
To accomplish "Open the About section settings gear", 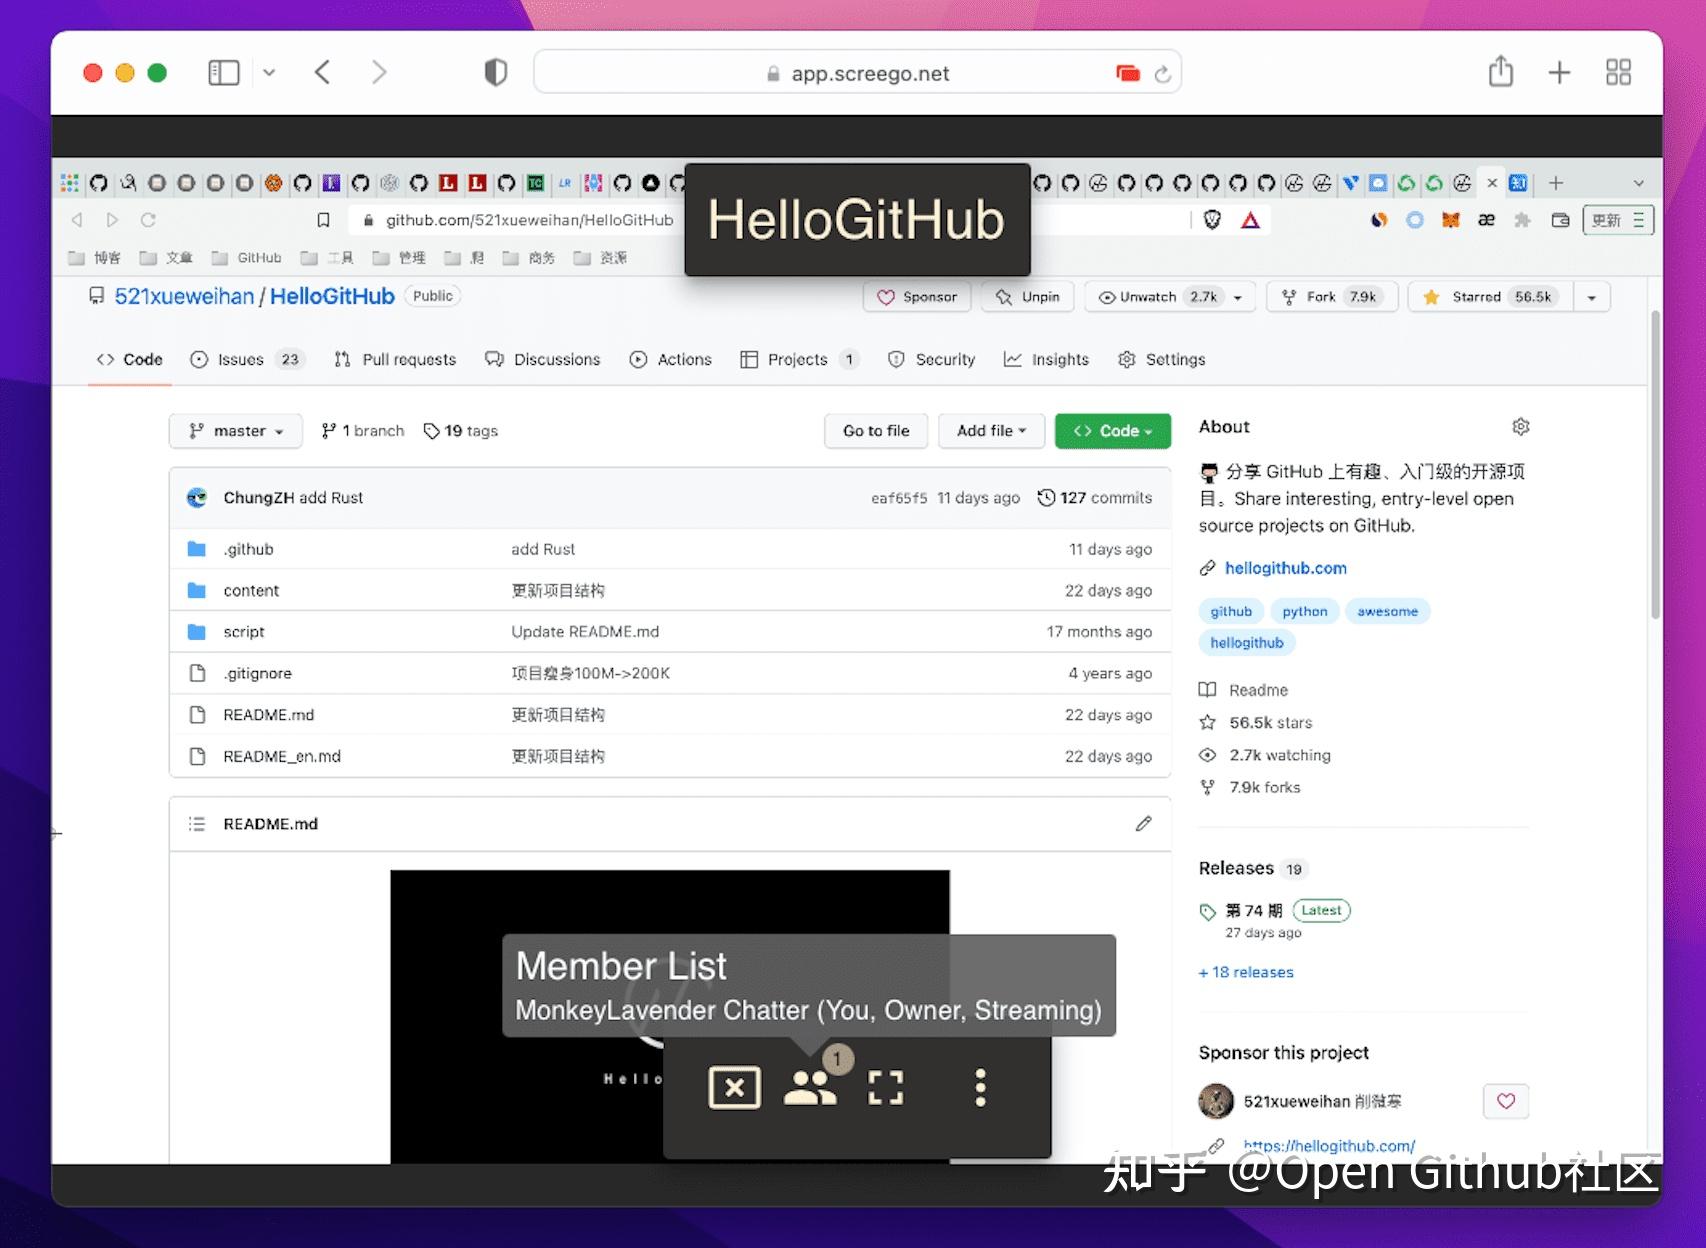I will pyautogui.click(x=1520, y=426).
